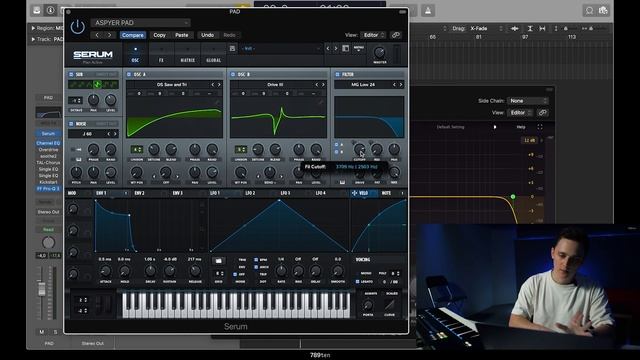Go to previous plugin setting arrow
640x360 pixels.
click(x=97, y=35)
